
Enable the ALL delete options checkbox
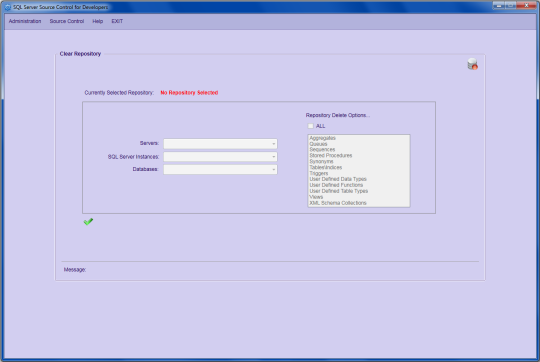coord(311,126)
